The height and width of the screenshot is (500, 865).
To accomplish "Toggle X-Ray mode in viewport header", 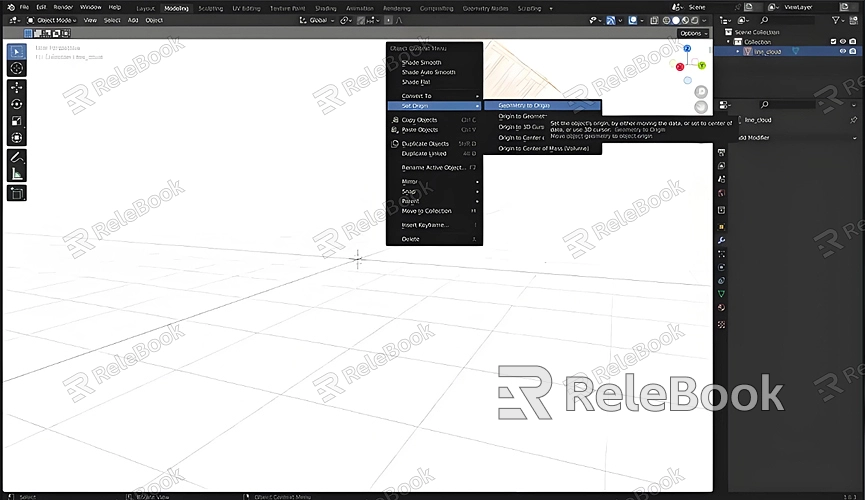I will pos(654,20).
